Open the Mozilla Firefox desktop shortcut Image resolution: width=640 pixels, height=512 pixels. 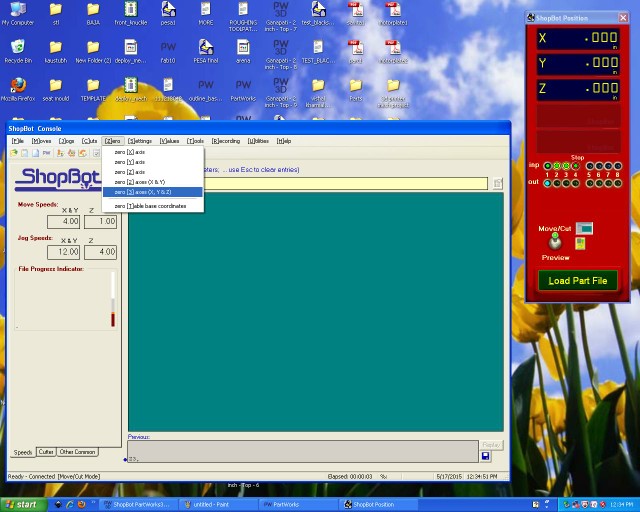click(x=18, y=89)
